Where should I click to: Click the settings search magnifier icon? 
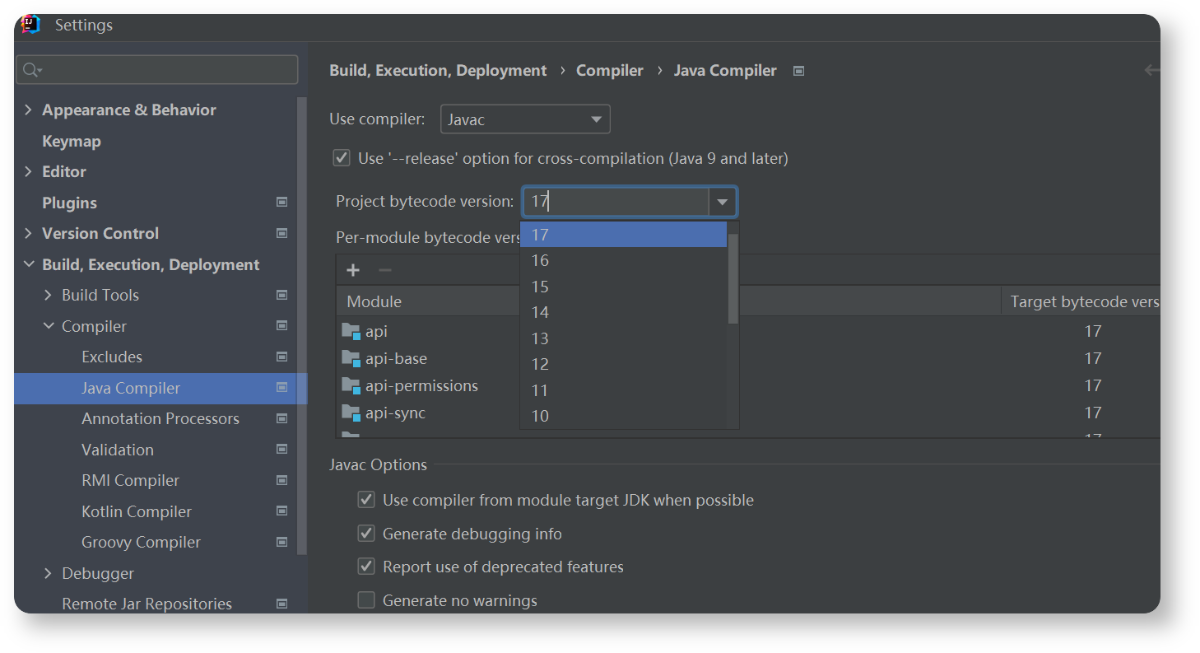tap(31, 70)
